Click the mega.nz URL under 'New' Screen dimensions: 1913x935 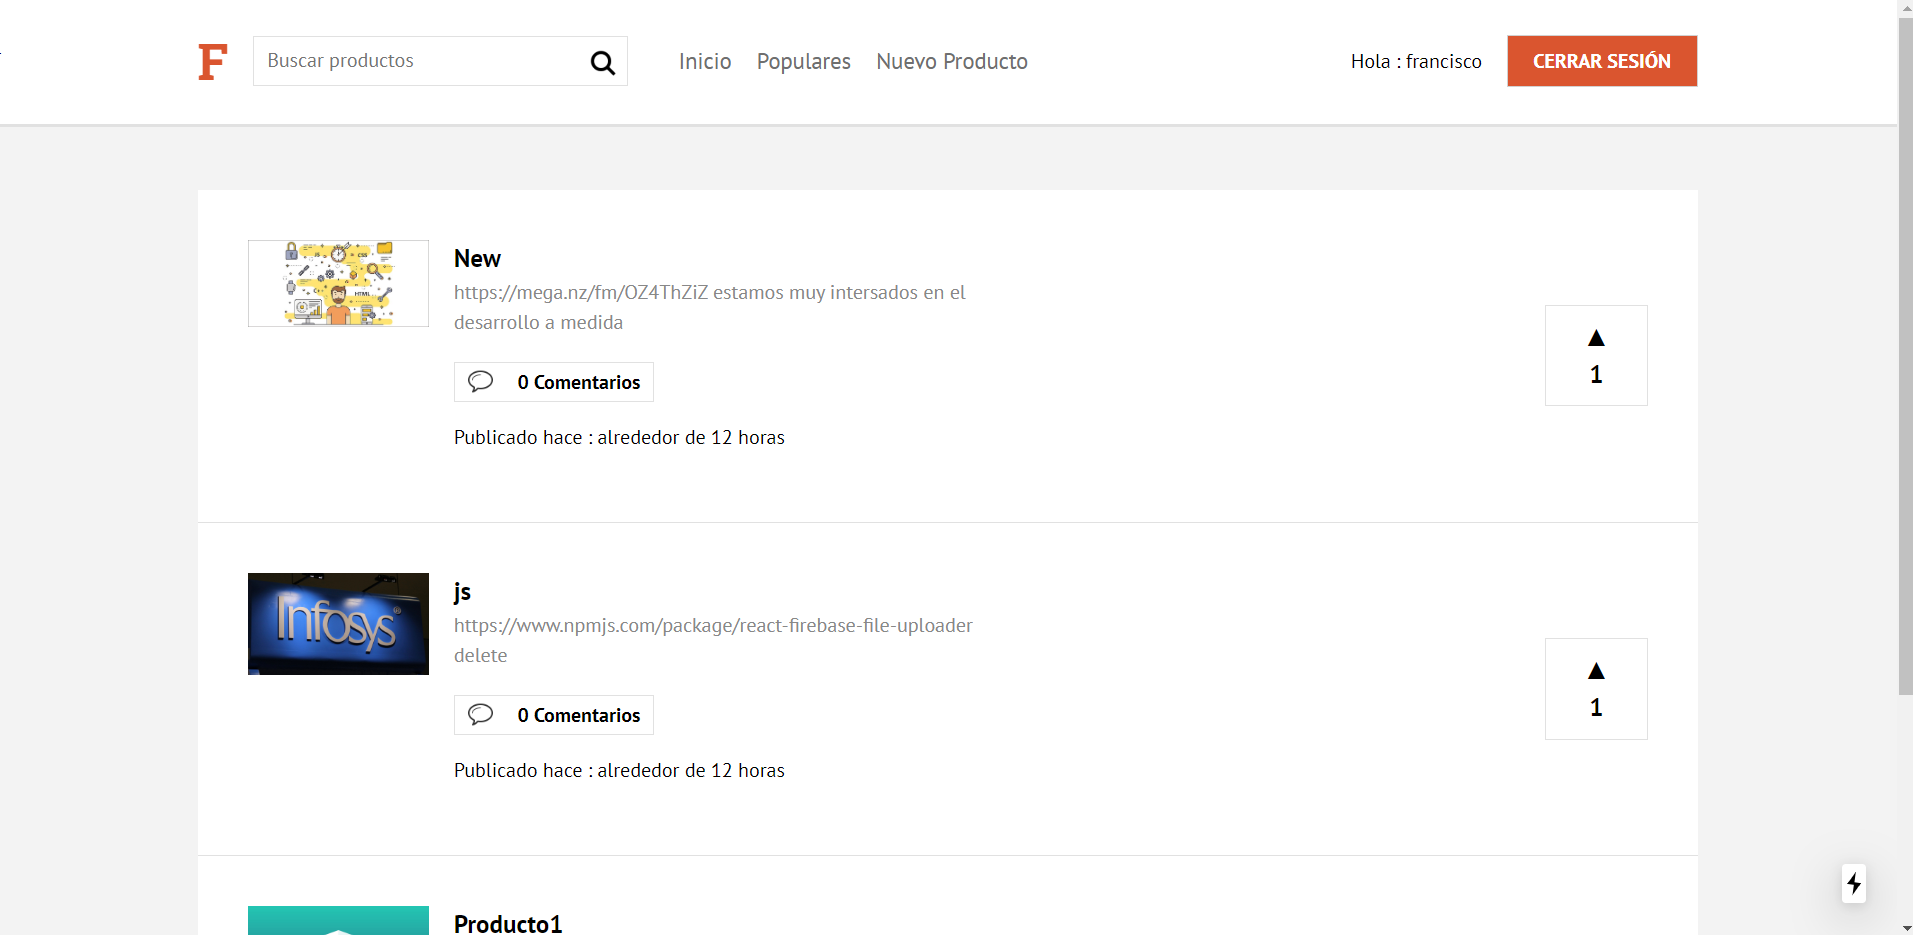582,292
